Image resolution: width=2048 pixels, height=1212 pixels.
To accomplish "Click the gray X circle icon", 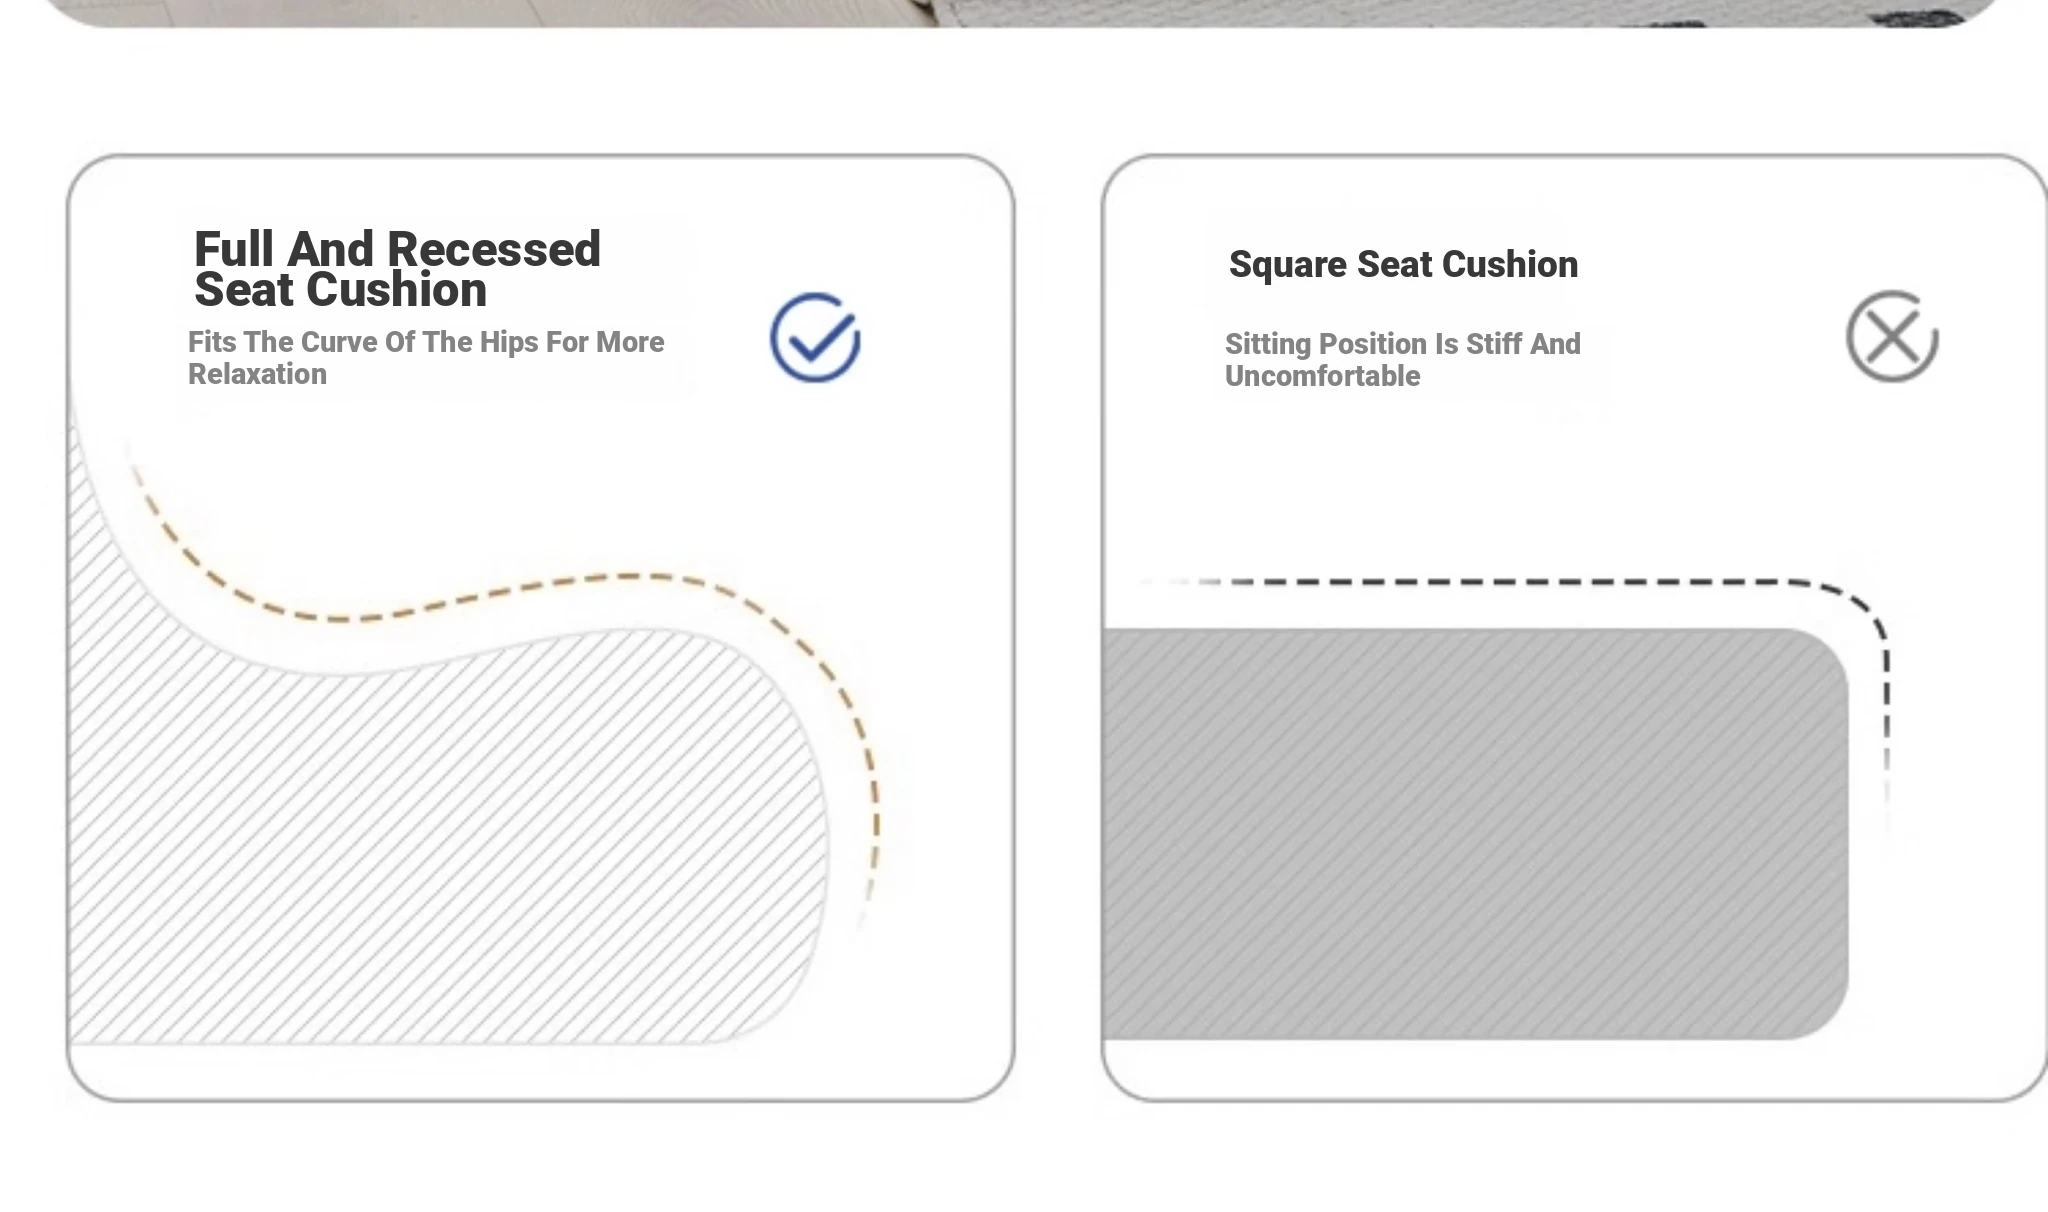I will coord(1892,337).
